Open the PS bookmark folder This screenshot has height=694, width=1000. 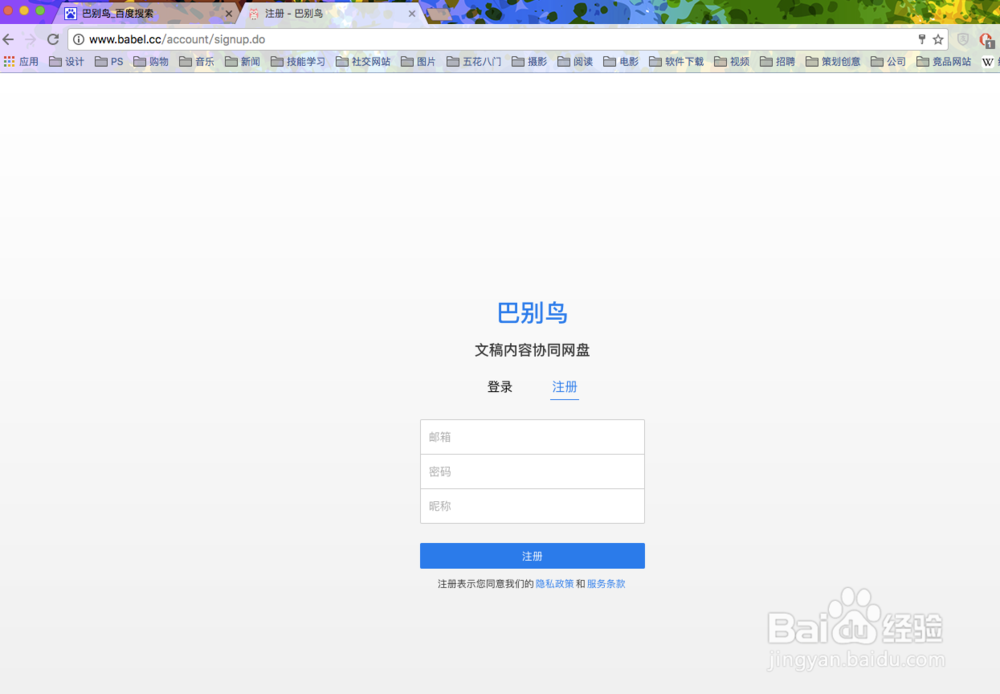click(x=109, y=61)
